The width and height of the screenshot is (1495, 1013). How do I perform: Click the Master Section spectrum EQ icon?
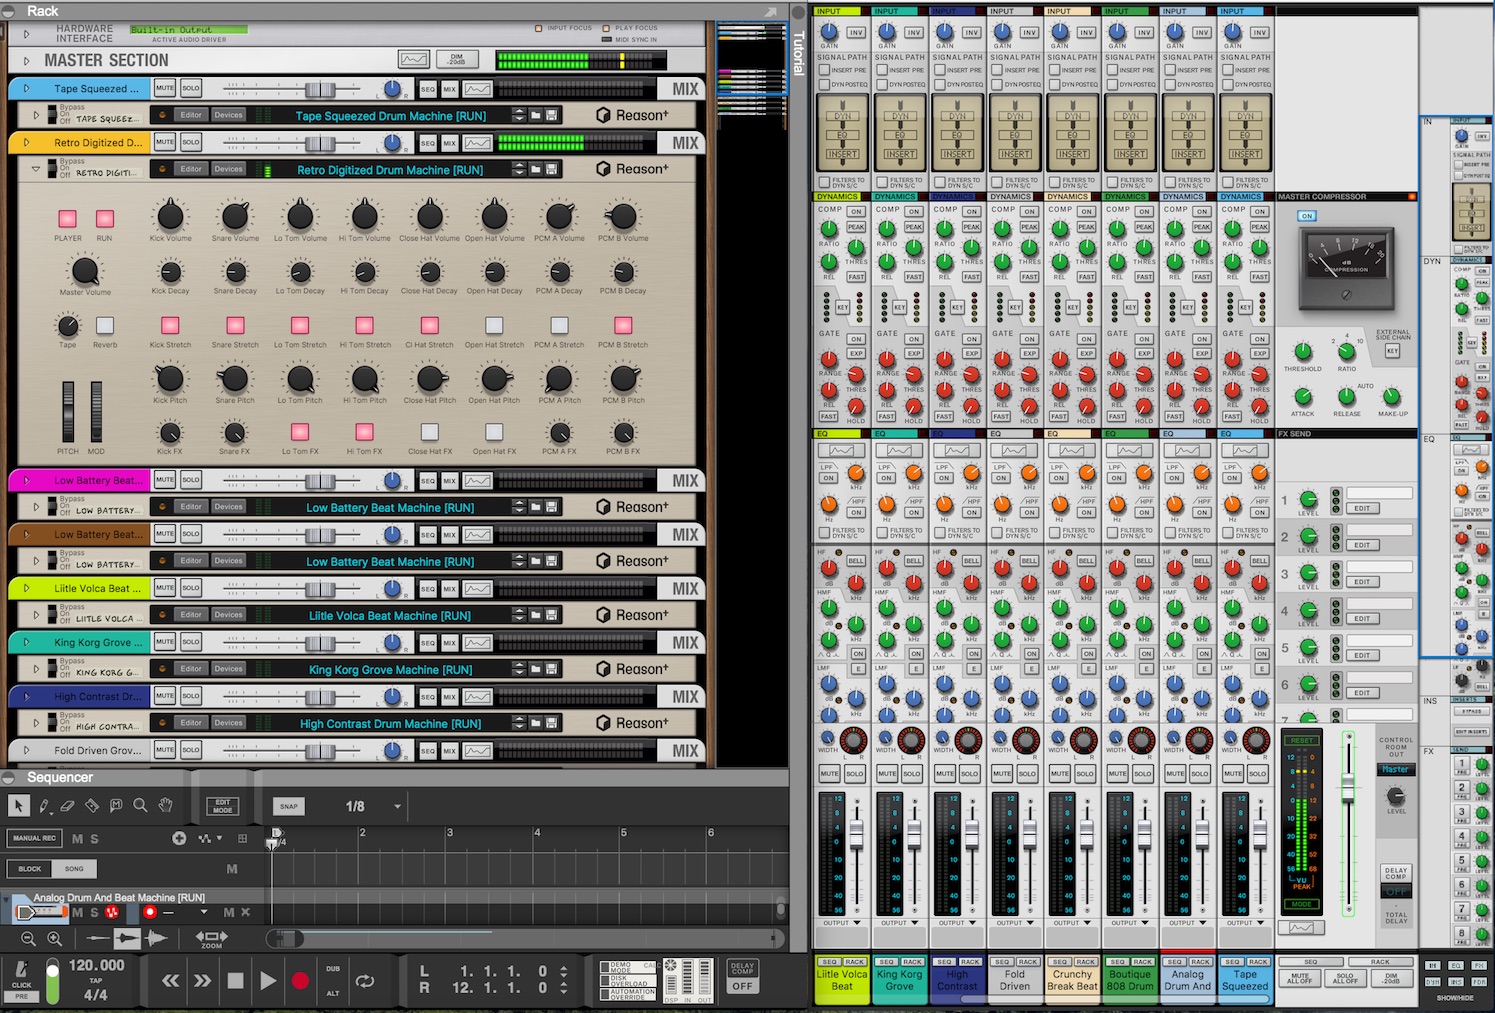[414, 60]
